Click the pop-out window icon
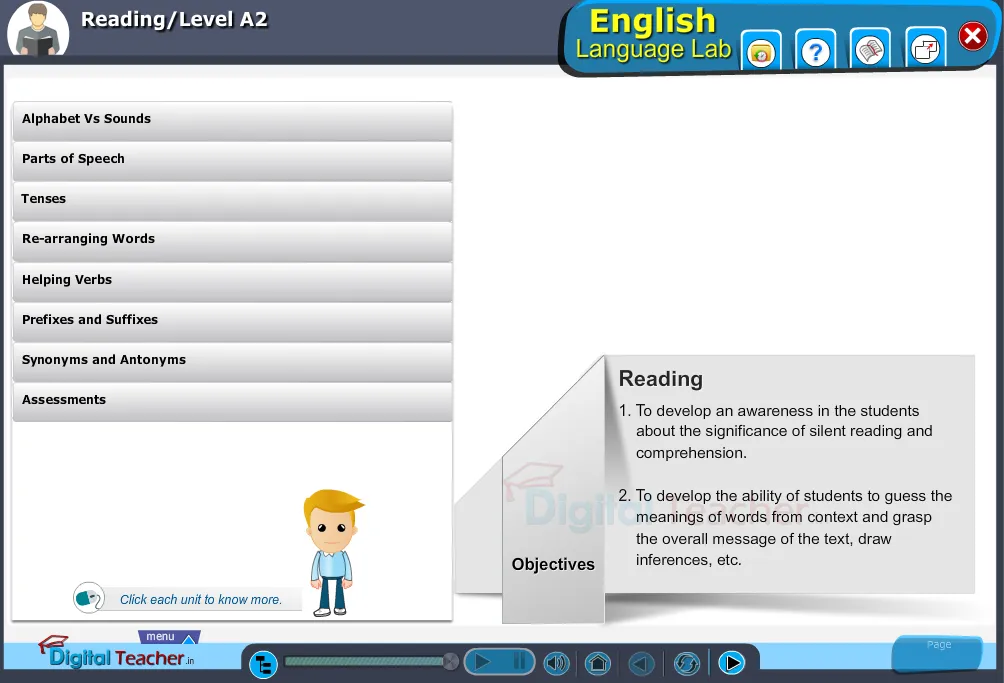The height and width of the screenshot is (683, 1004). [925, 50]
